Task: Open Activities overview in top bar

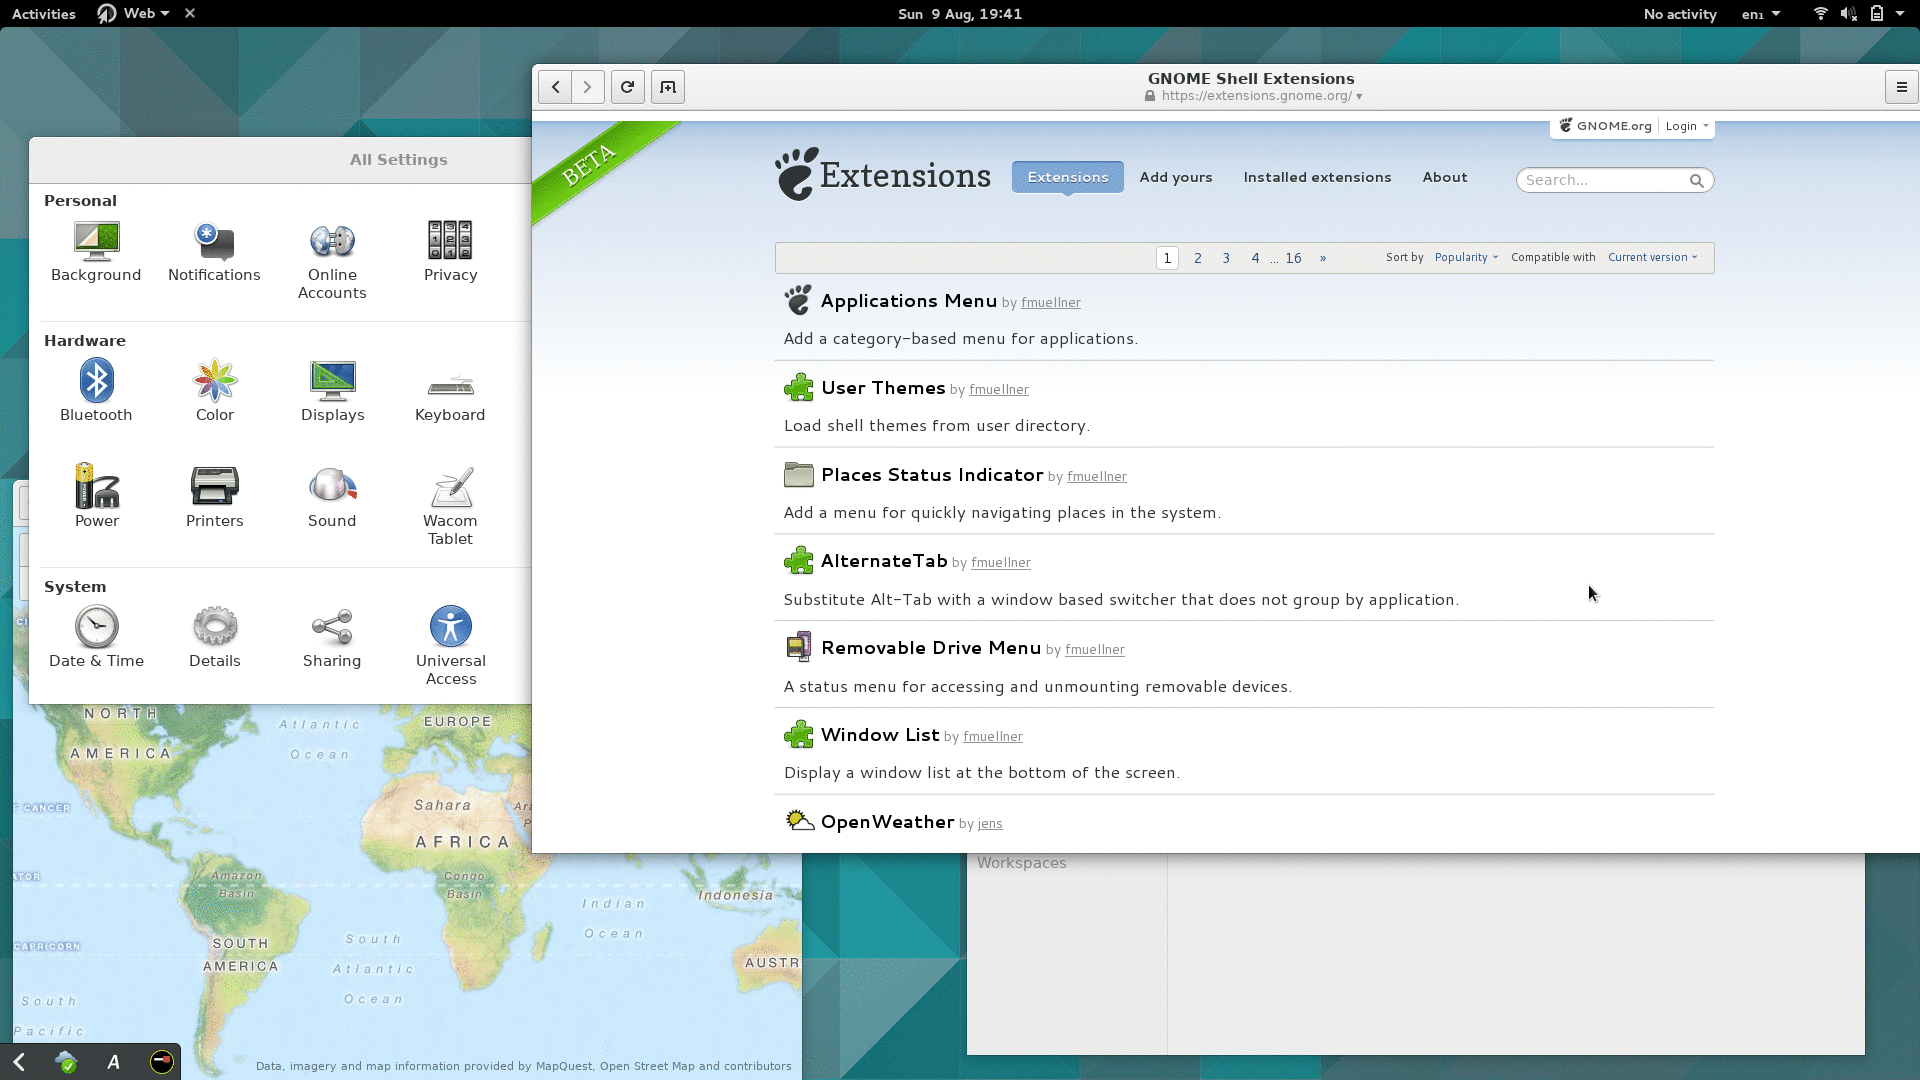Action: (x=43, y=14)
